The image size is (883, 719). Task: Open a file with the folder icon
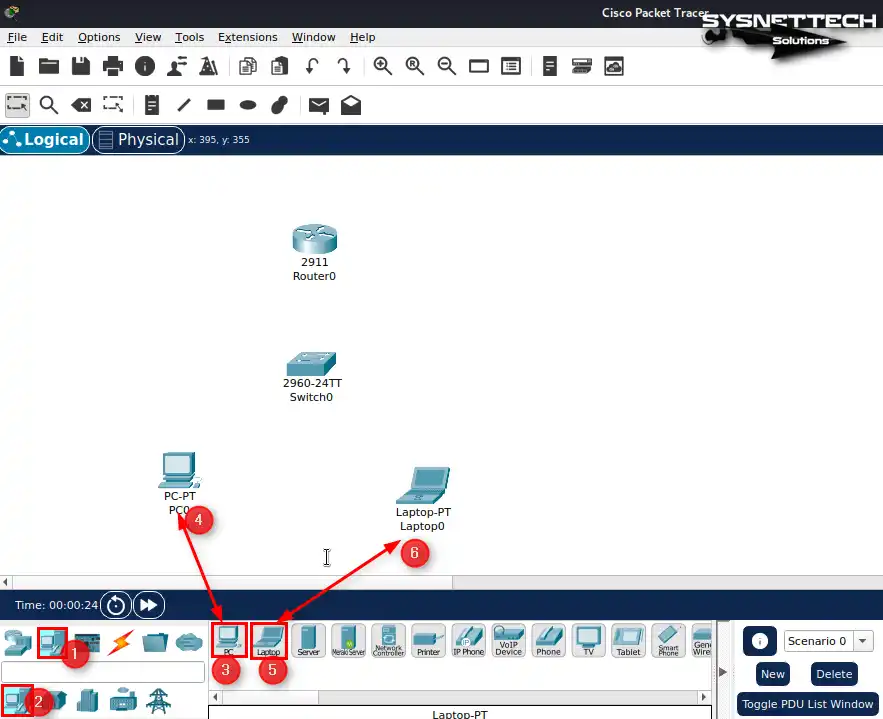[49, 66]
